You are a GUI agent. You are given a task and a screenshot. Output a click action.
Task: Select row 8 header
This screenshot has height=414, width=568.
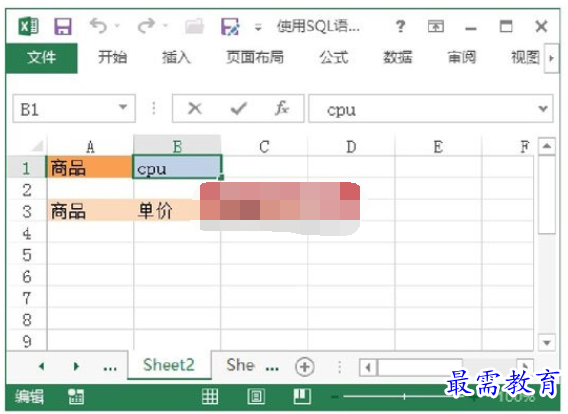point(26,319)
